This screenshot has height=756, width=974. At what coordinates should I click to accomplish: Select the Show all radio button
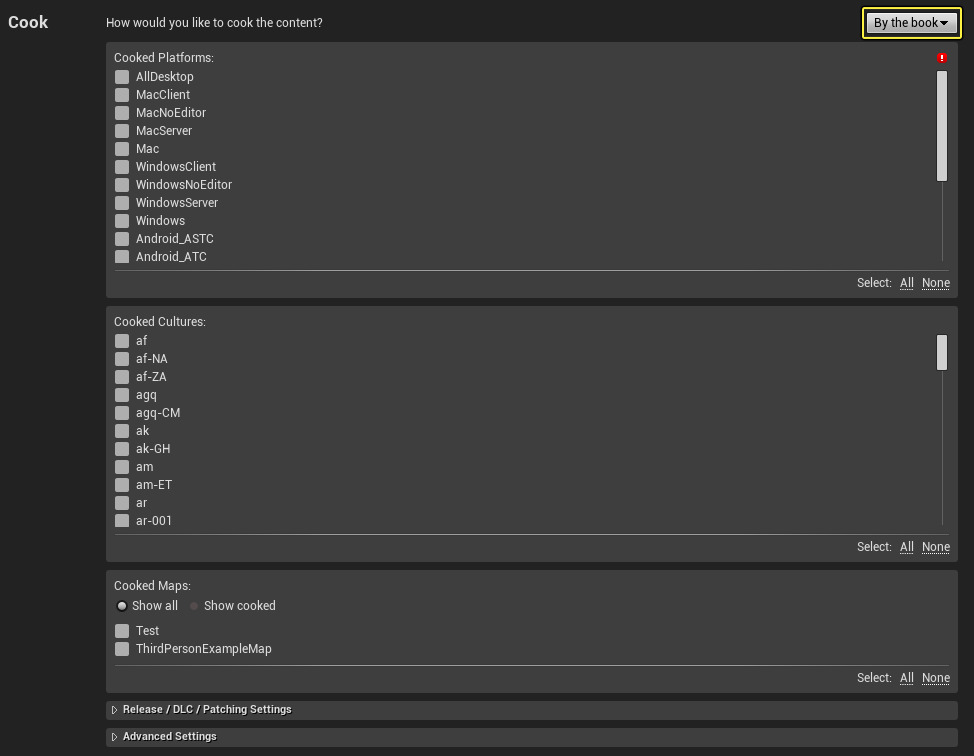[x=122, y=606]
